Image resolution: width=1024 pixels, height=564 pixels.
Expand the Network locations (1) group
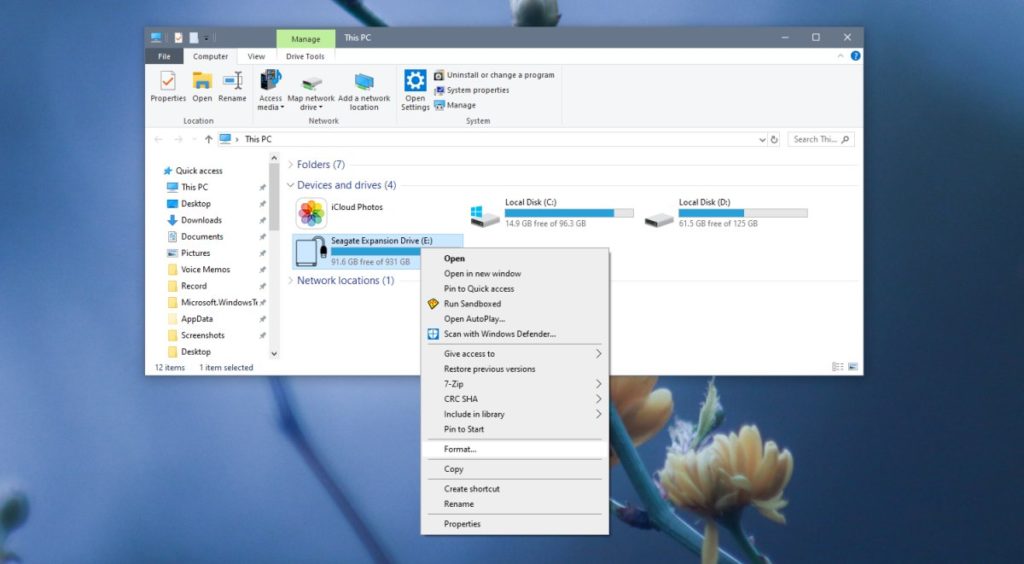pyautogui.click(x=291, y=281)
